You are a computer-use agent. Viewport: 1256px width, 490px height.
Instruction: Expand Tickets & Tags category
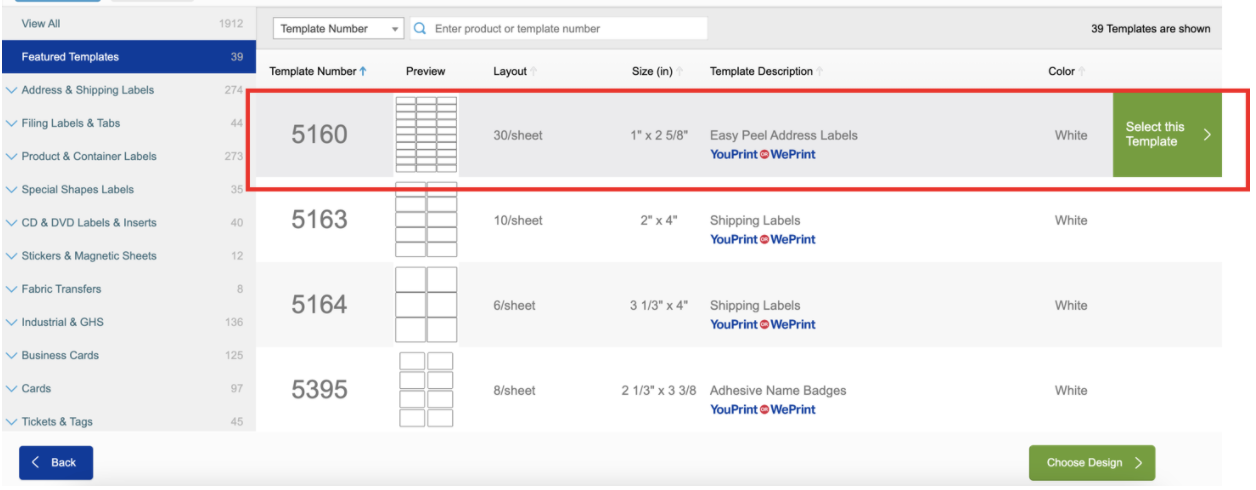click(12, 421)
